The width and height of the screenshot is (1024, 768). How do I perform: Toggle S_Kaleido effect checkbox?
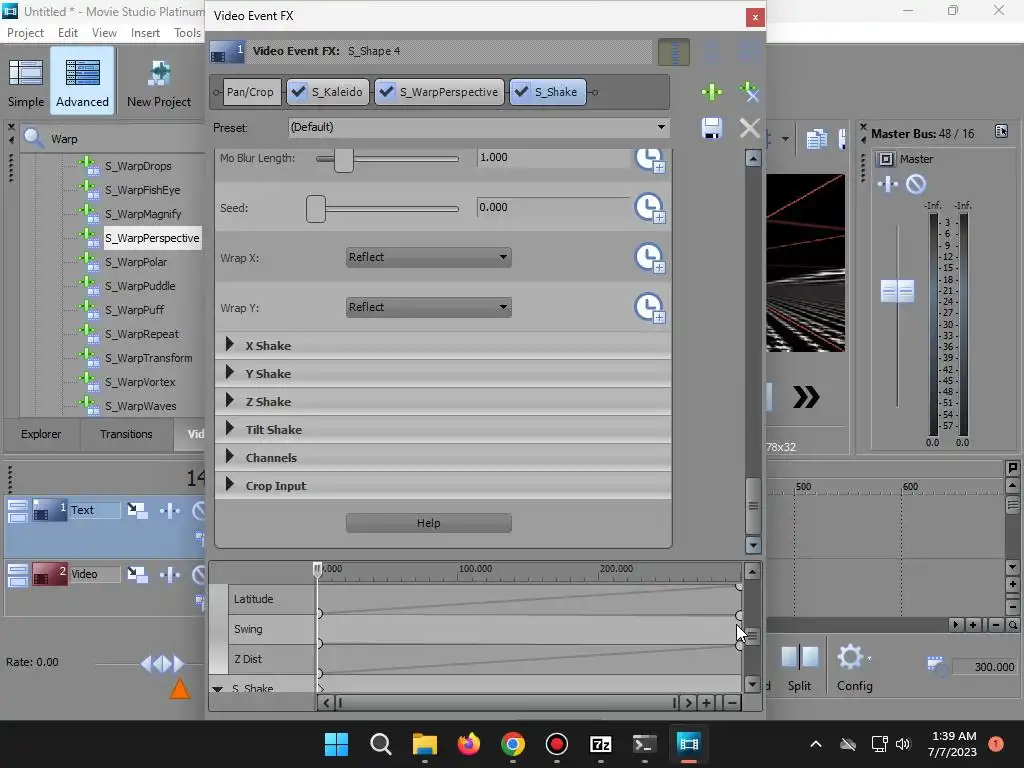point(298,91)
